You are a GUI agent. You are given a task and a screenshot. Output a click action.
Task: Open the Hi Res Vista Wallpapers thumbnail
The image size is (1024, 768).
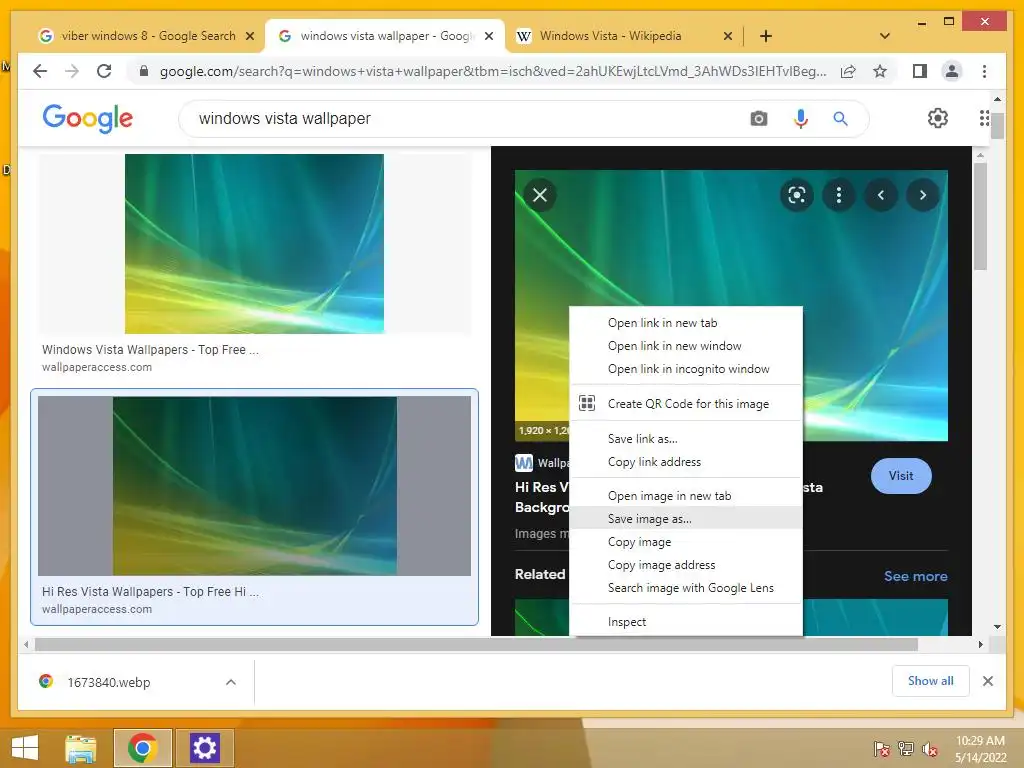[x=254, y=486]
